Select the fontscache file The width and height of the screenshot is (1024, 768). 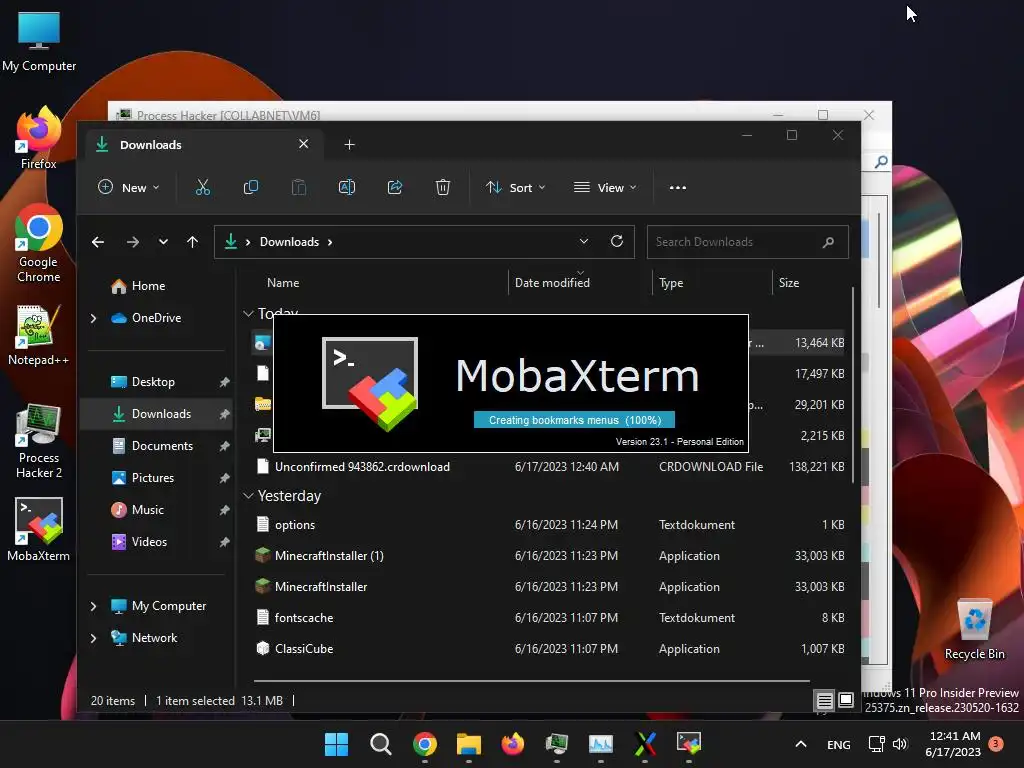coord(549,618)
